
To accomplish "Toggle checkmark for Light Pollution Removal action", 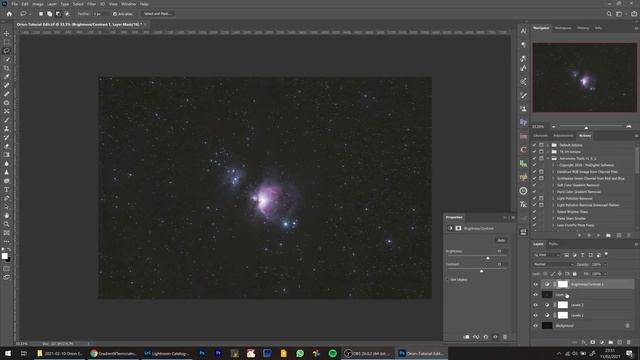I will click(x=534, y=198).
